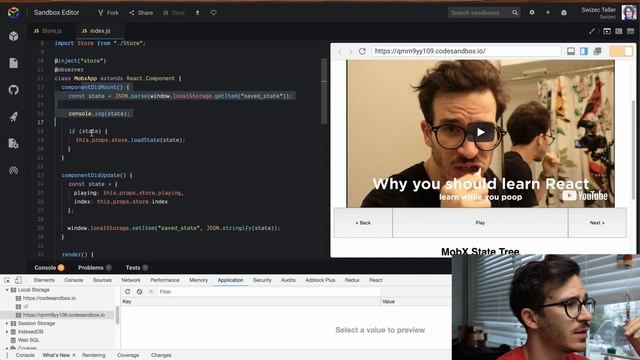Expand the IndexedDB tree node

click(x=7, y=332)
